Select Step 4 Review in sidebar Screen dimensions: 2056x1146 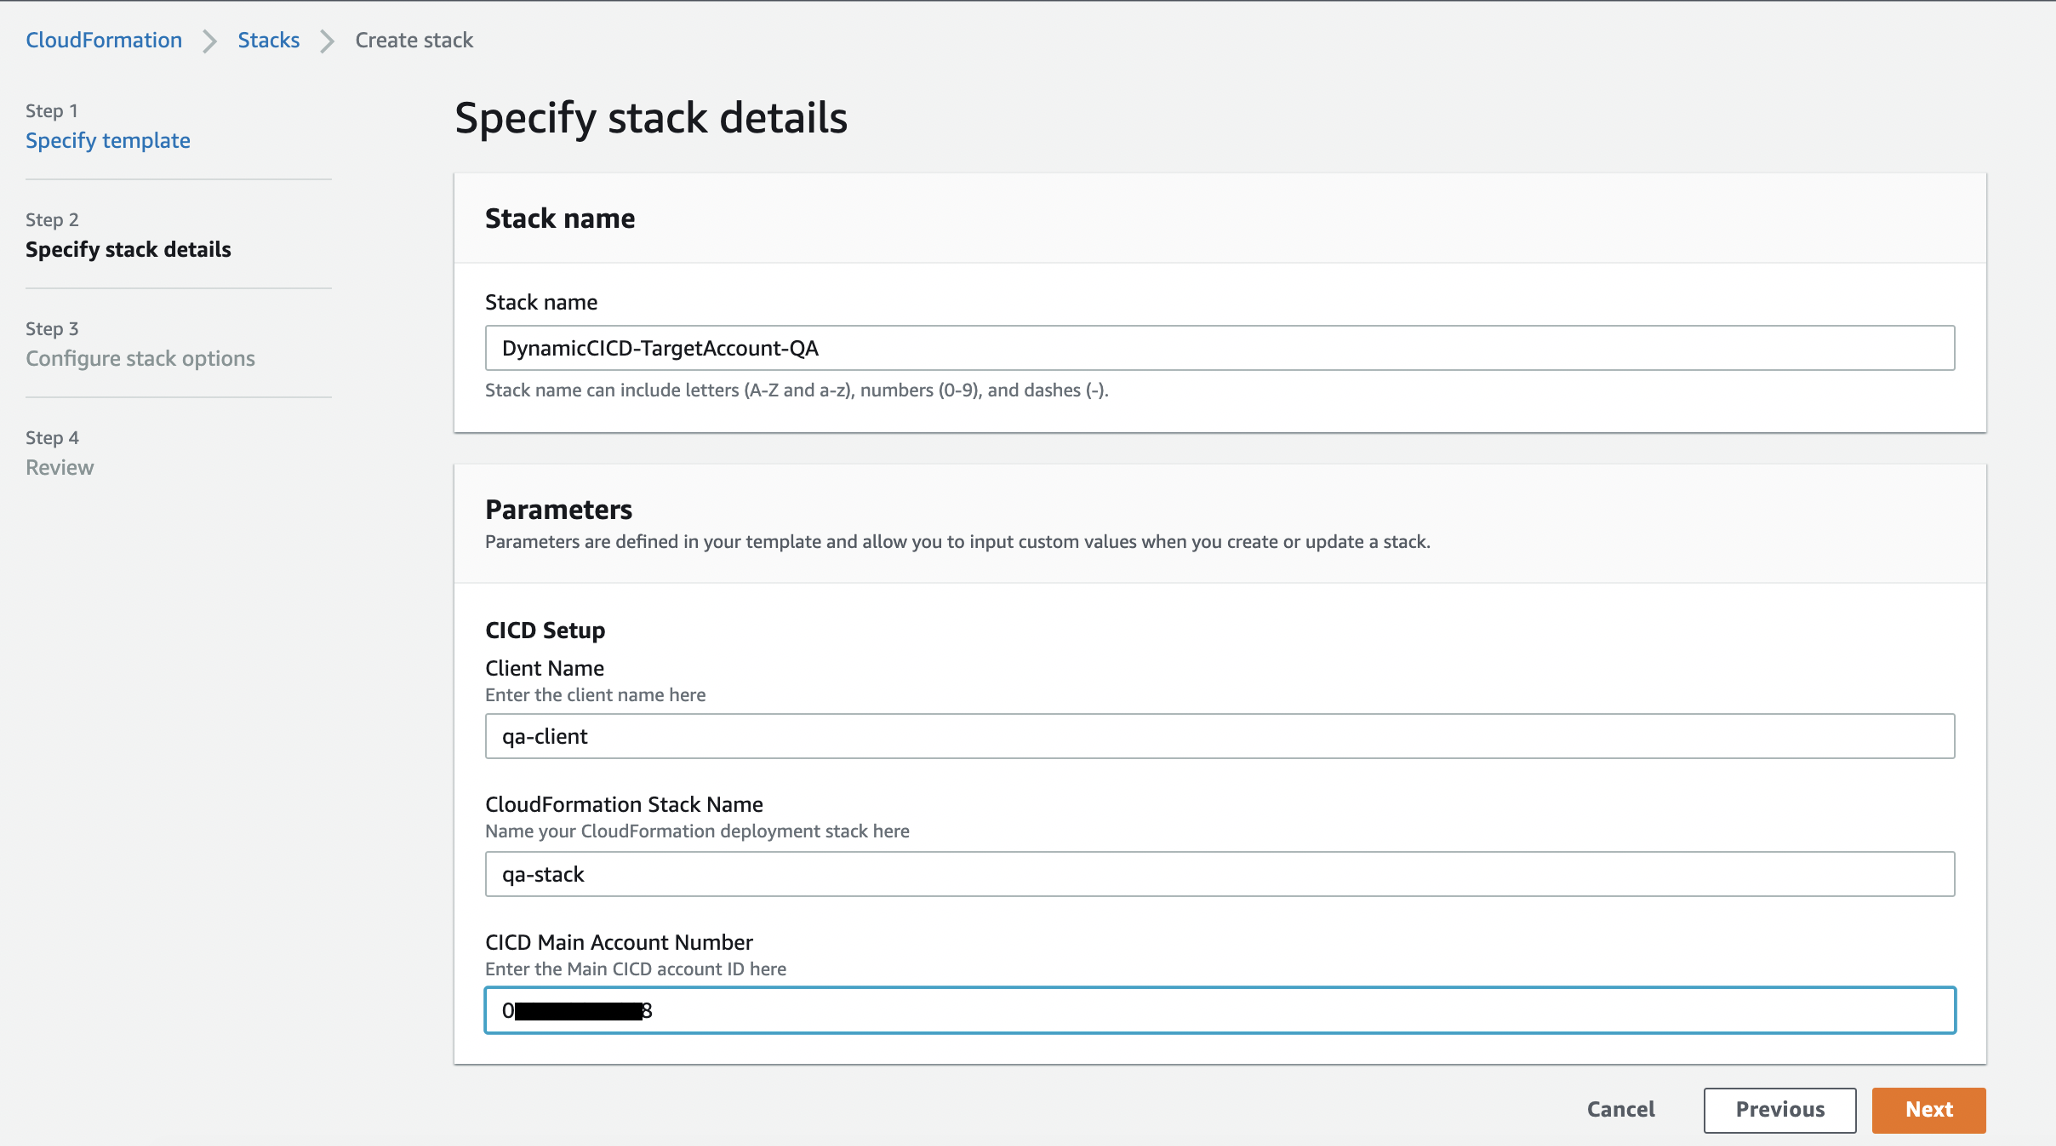[59, 467]
